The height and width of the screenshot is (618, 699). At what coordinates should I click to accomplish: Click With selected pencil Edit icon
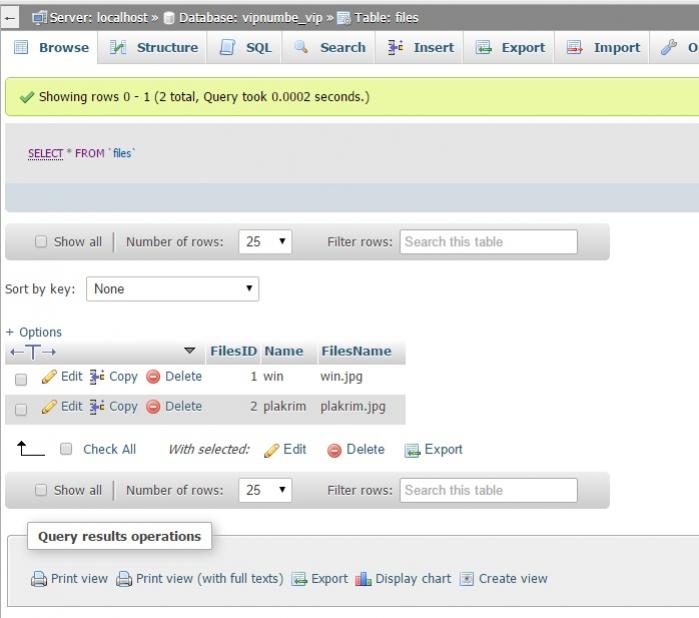click(271, 450)
